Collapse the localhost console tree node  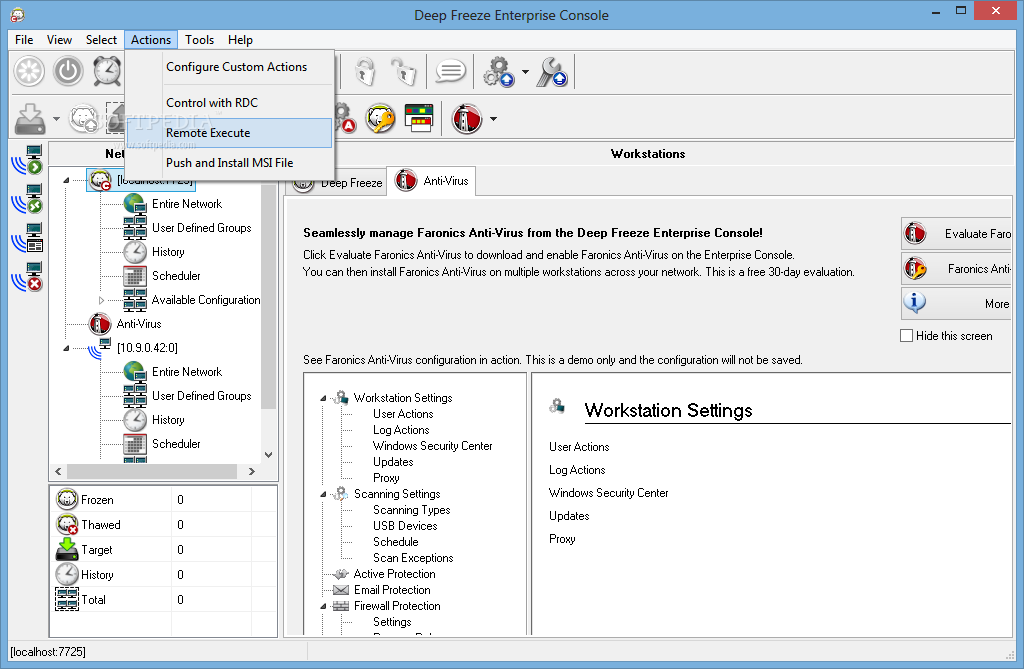(x=66, y=180)
